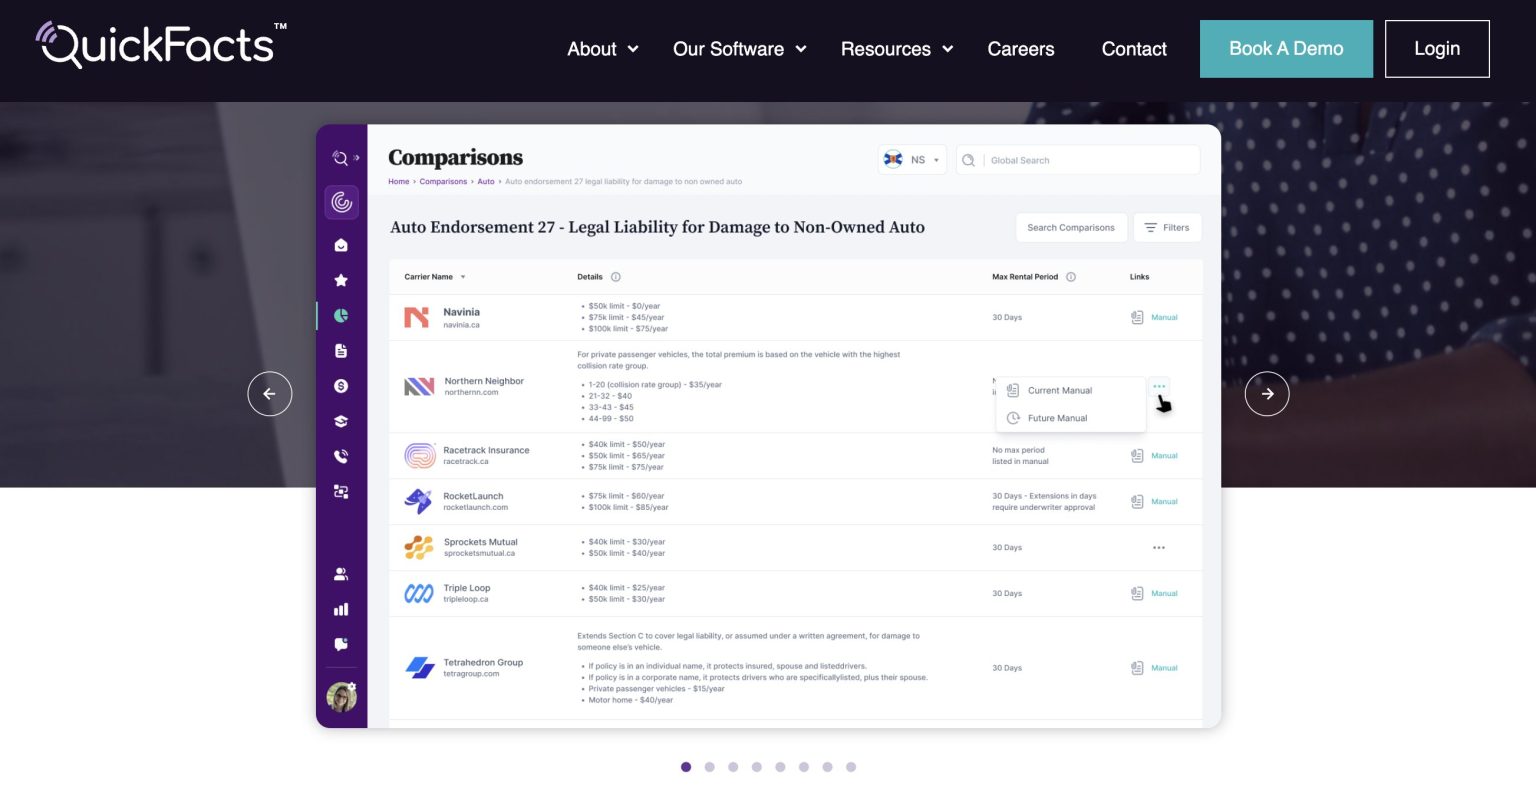Click '30 Days' cell in Navinia row
The image size is (1536, 790).
(x=1007, y=317)
